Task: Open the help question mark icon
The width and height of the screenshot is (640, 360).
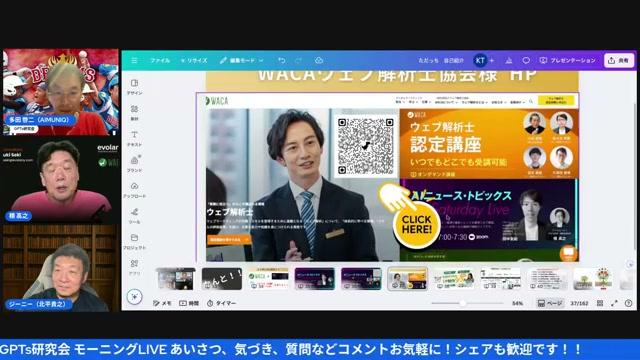Action: 629,303
